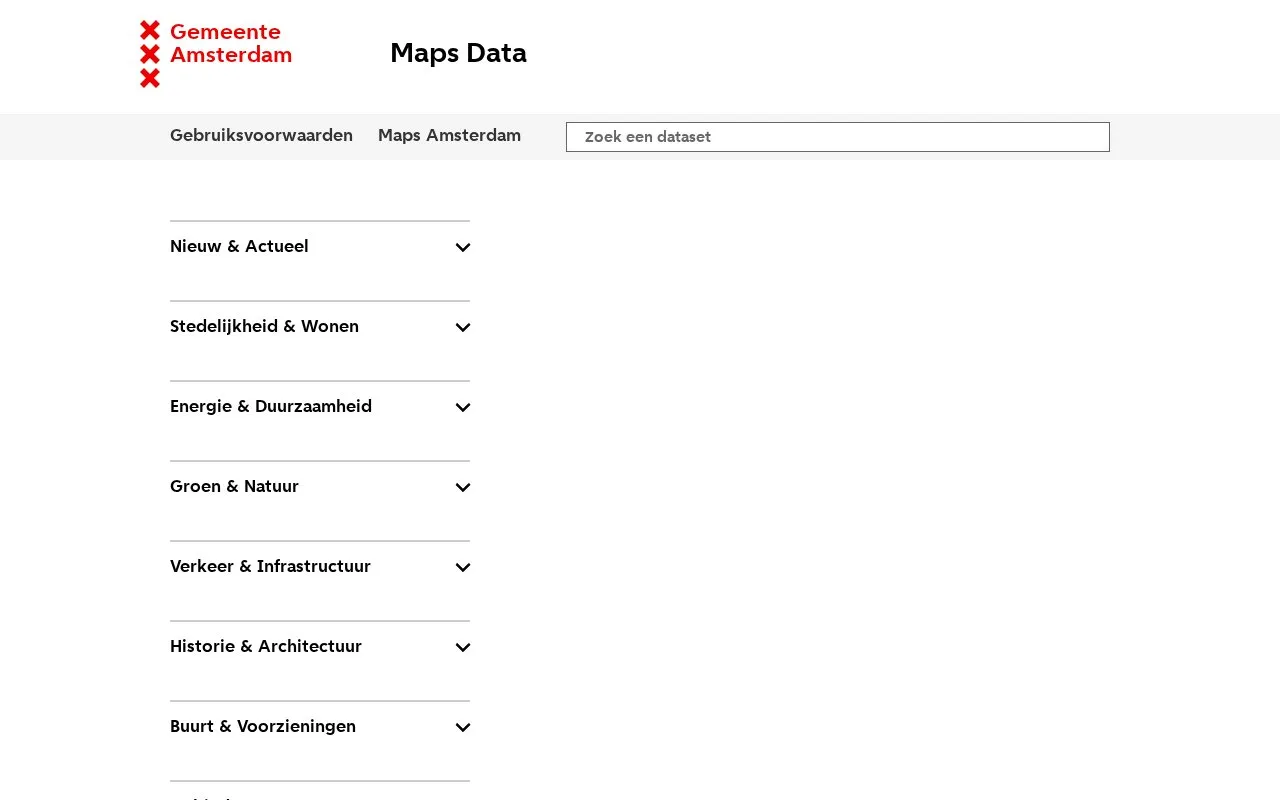This screenshot has height=800, width=1280.
Task: Expand the Nieuw & Actueel chevron
Action: [x=463, y=247]
